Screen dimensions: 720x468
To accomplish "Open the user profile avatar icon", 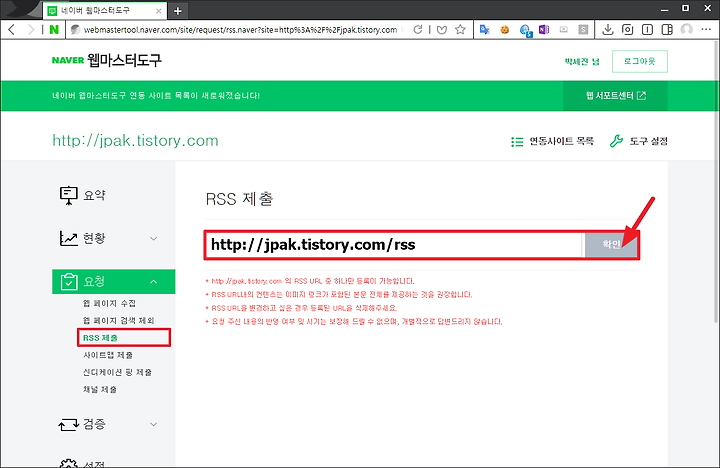I will tap(686, 30).
